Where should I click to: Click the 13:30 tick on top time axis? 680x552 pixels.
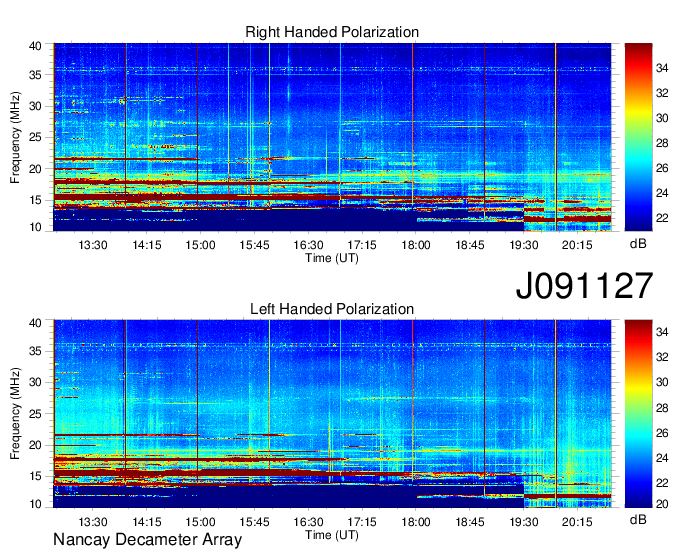point(93,245)
